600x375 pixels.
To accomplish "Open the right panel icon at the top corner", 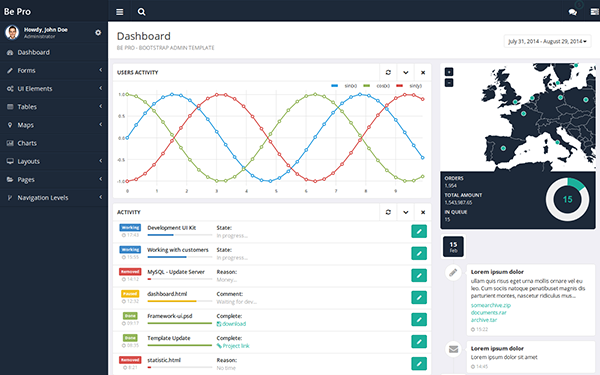I will pyautogui.click(x=595, y=12).
